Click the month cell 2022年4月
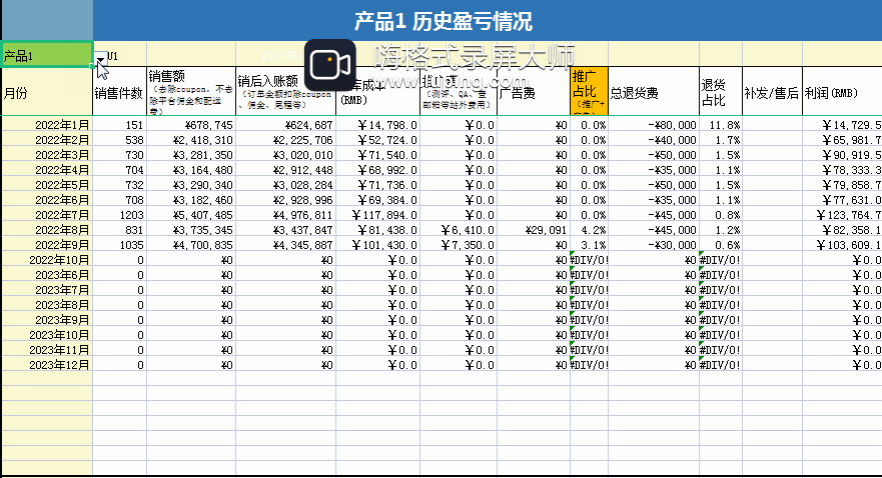 (47, 170)
